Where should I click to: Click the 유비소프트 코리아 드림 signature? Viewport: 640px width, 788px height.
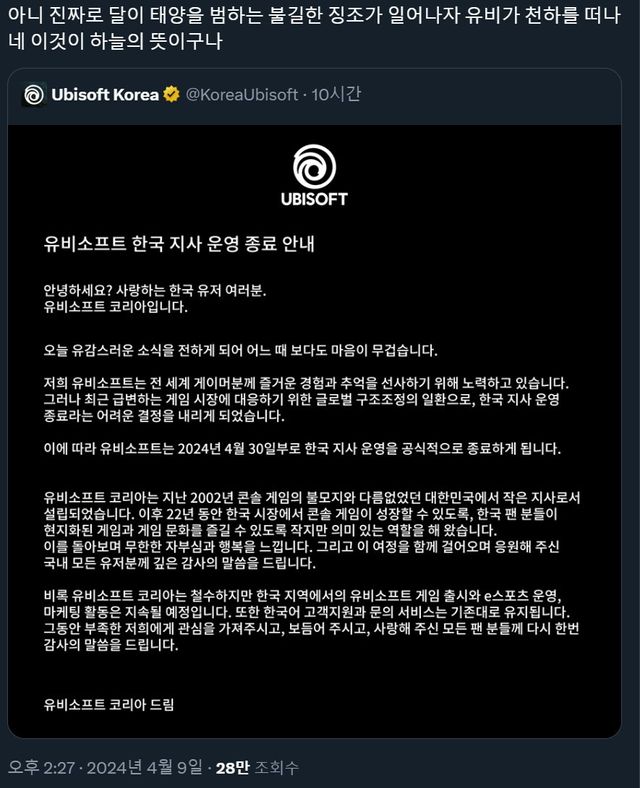[109, 705]
